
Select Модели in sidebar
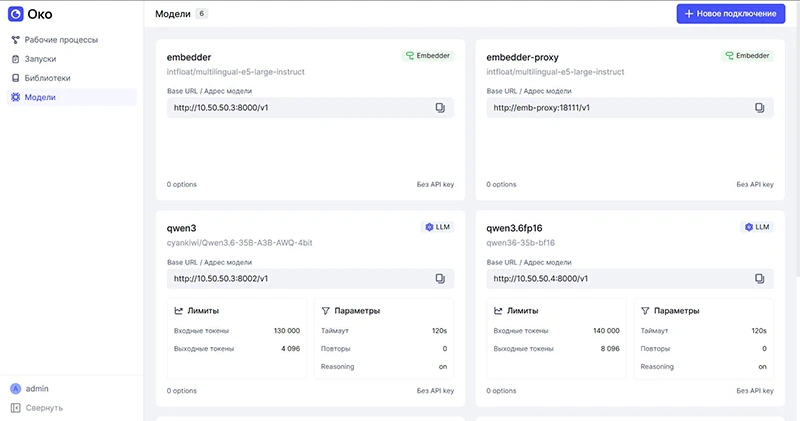point(71,97)
